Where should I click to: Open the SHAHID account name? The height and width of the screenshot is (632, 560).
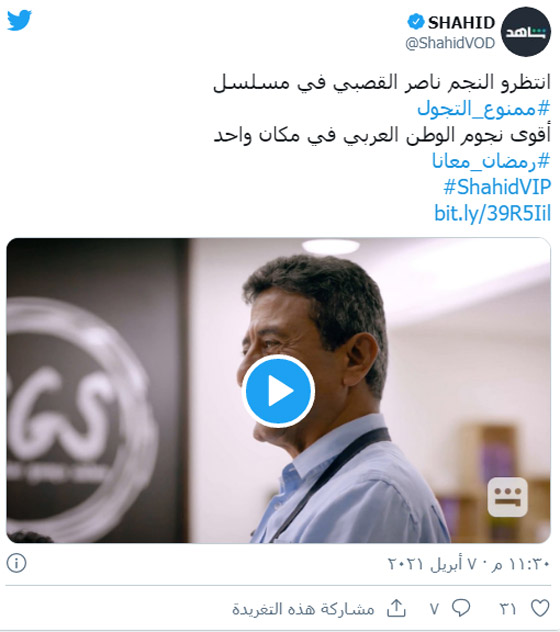coord(461,23)
